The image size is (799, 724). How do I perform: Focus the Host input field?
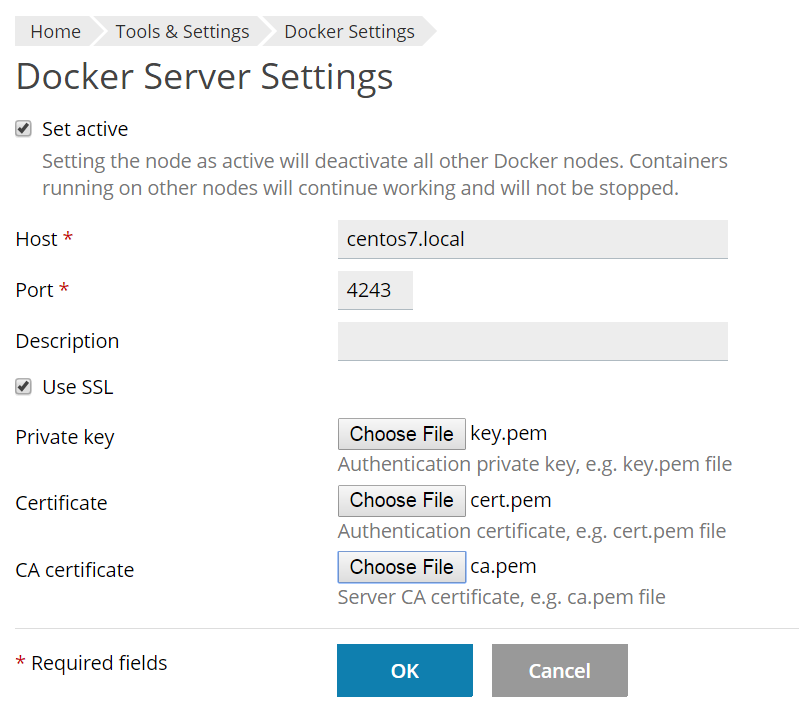click(532, 239)
